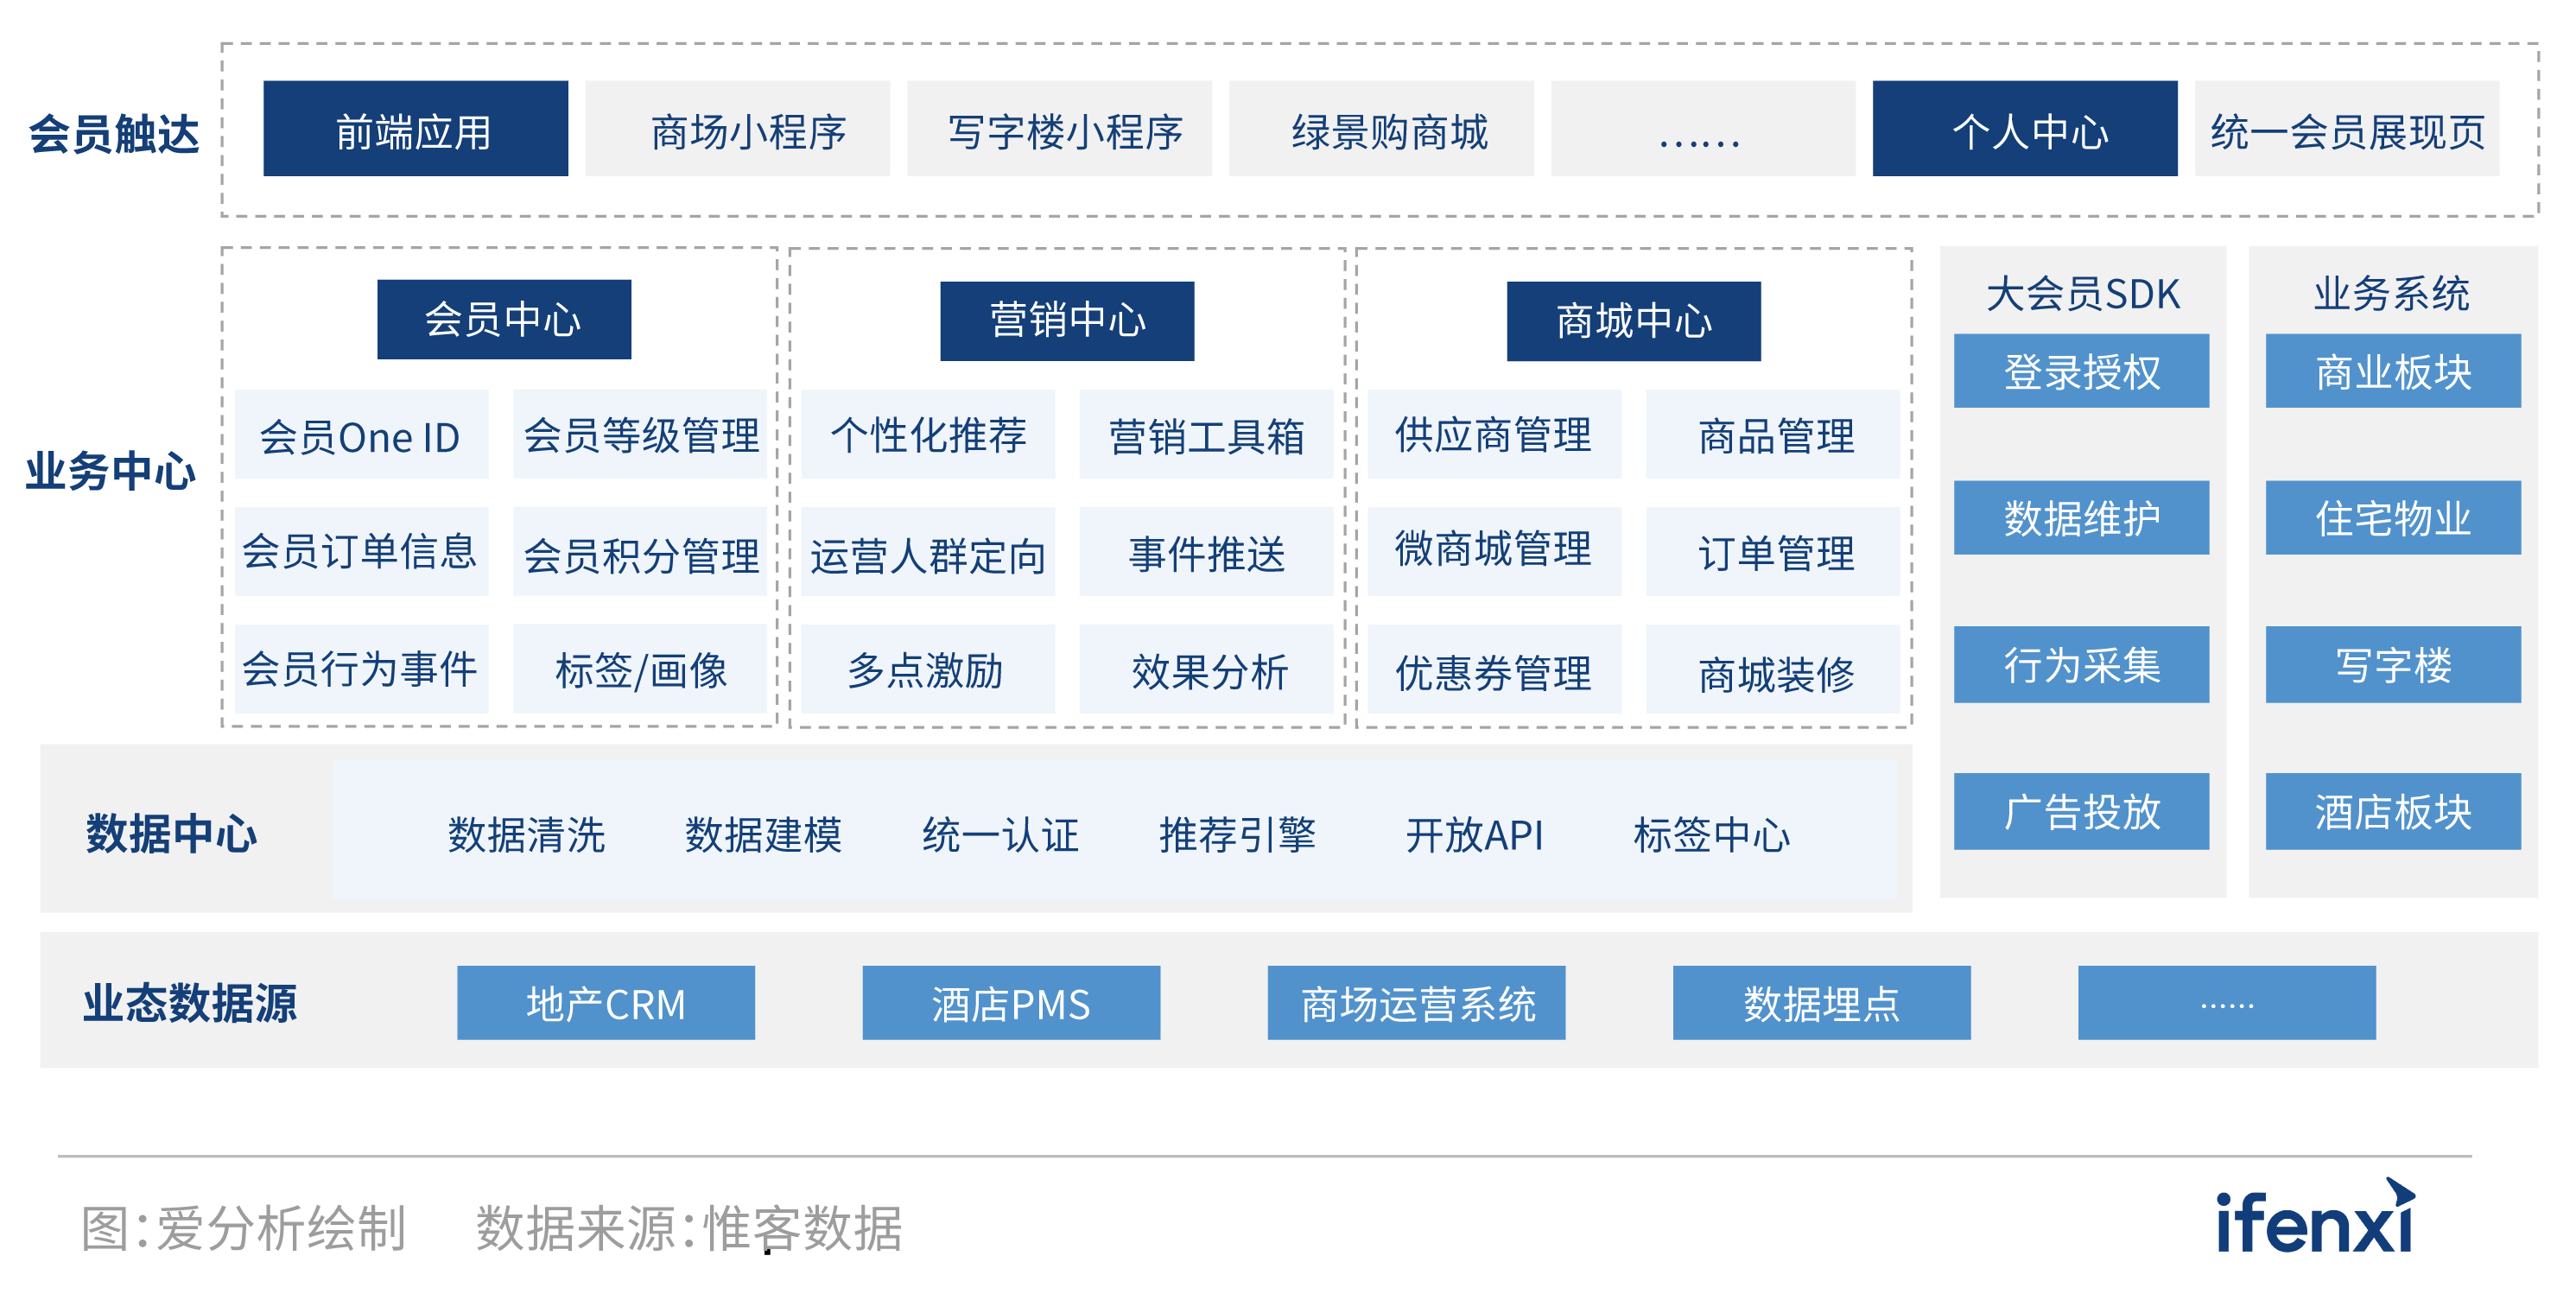This screenshot has width=2576, height=1313.
Task: Select the 前端应用 dark blue box
Action: [x=415, y=130]
